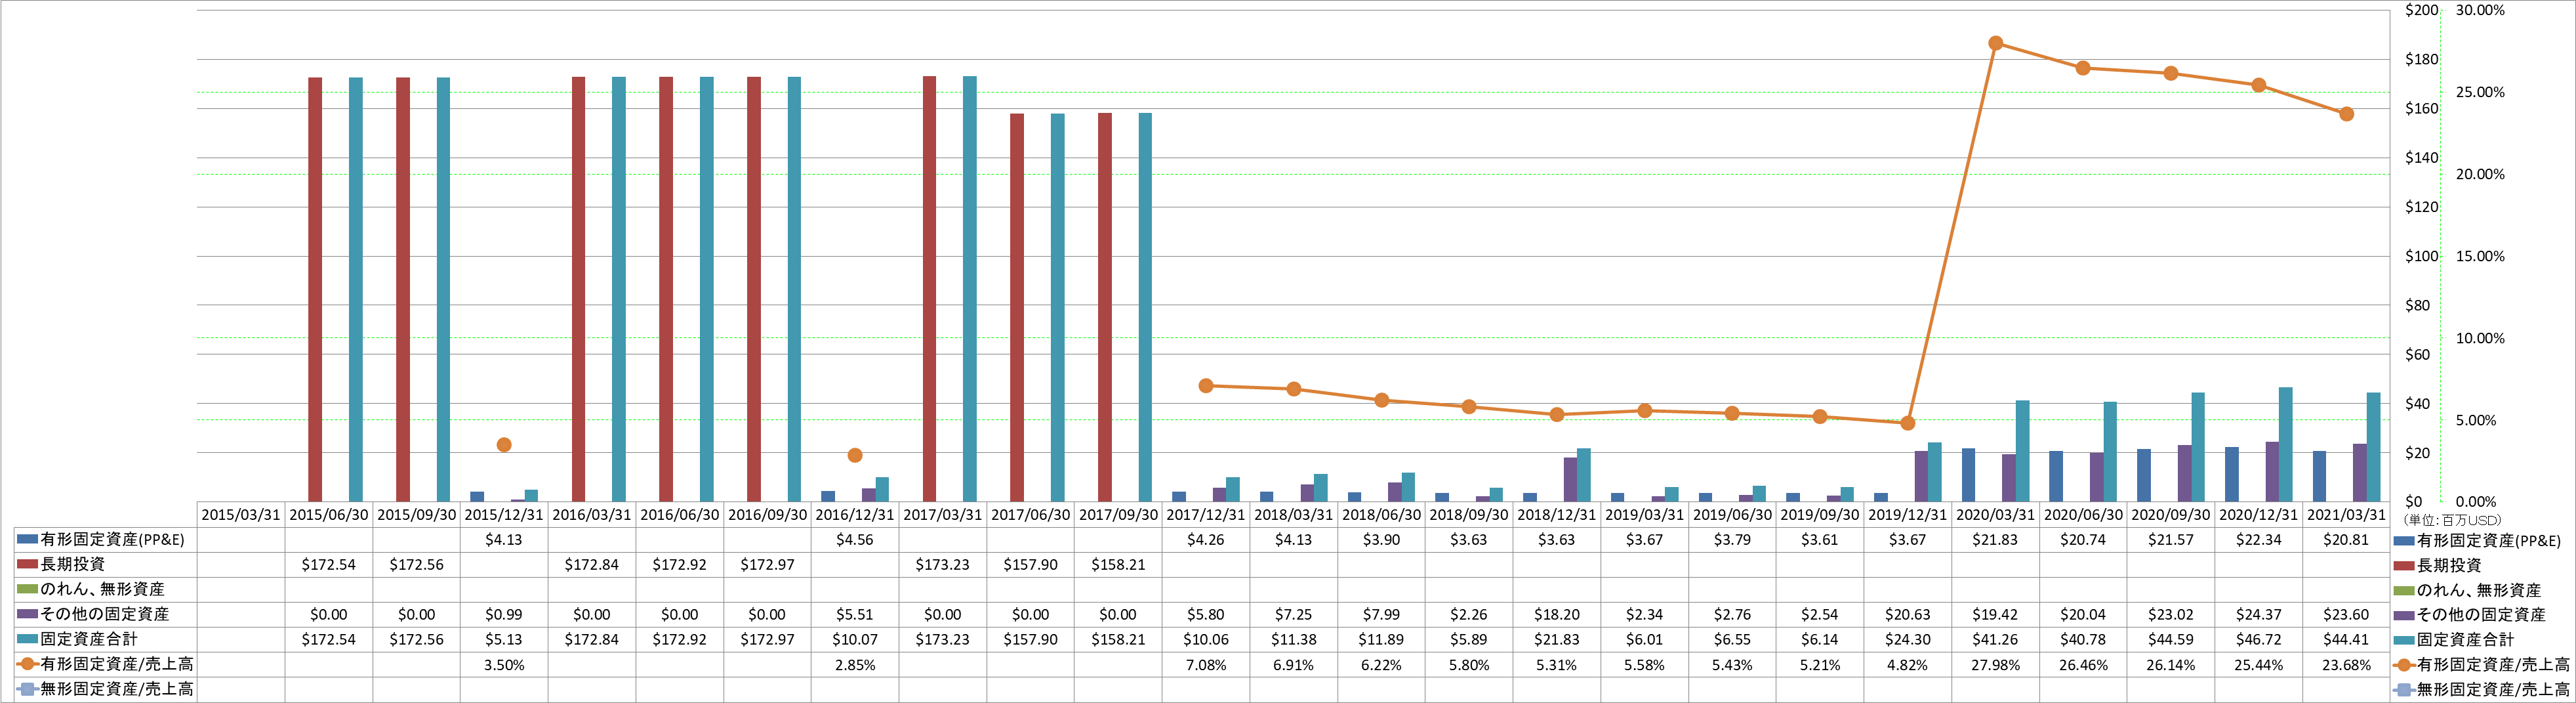Viewport: 2576px width, 703px height.
Task: Select the $172.92 cell in 長期投資 row
Action: tap(680, 564)
